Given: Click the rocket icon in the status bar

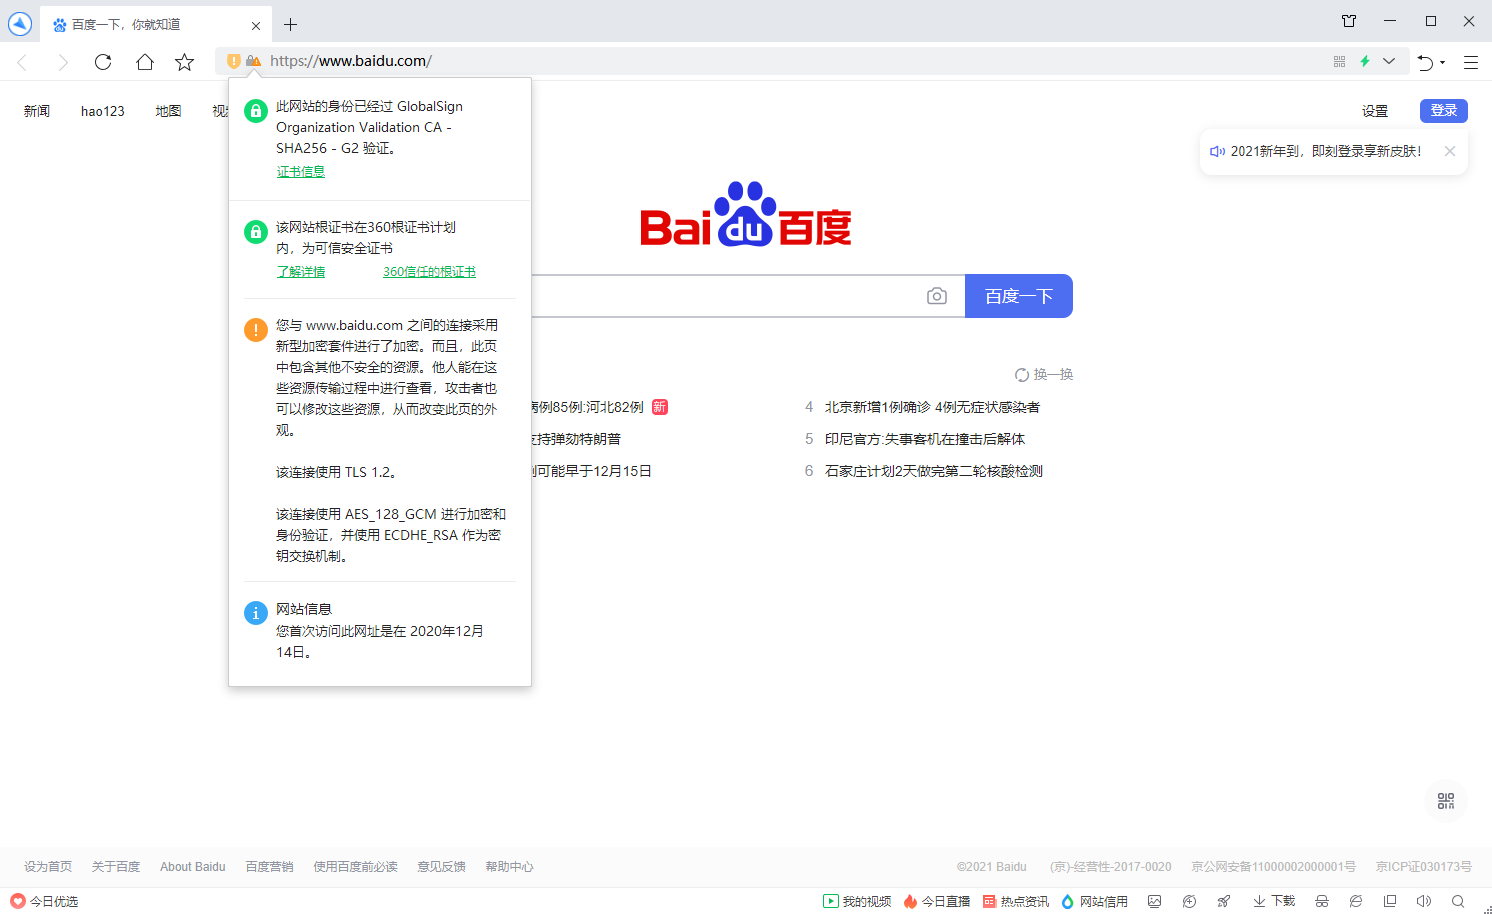Looking at the screenshot, I should click(1223, 901).
